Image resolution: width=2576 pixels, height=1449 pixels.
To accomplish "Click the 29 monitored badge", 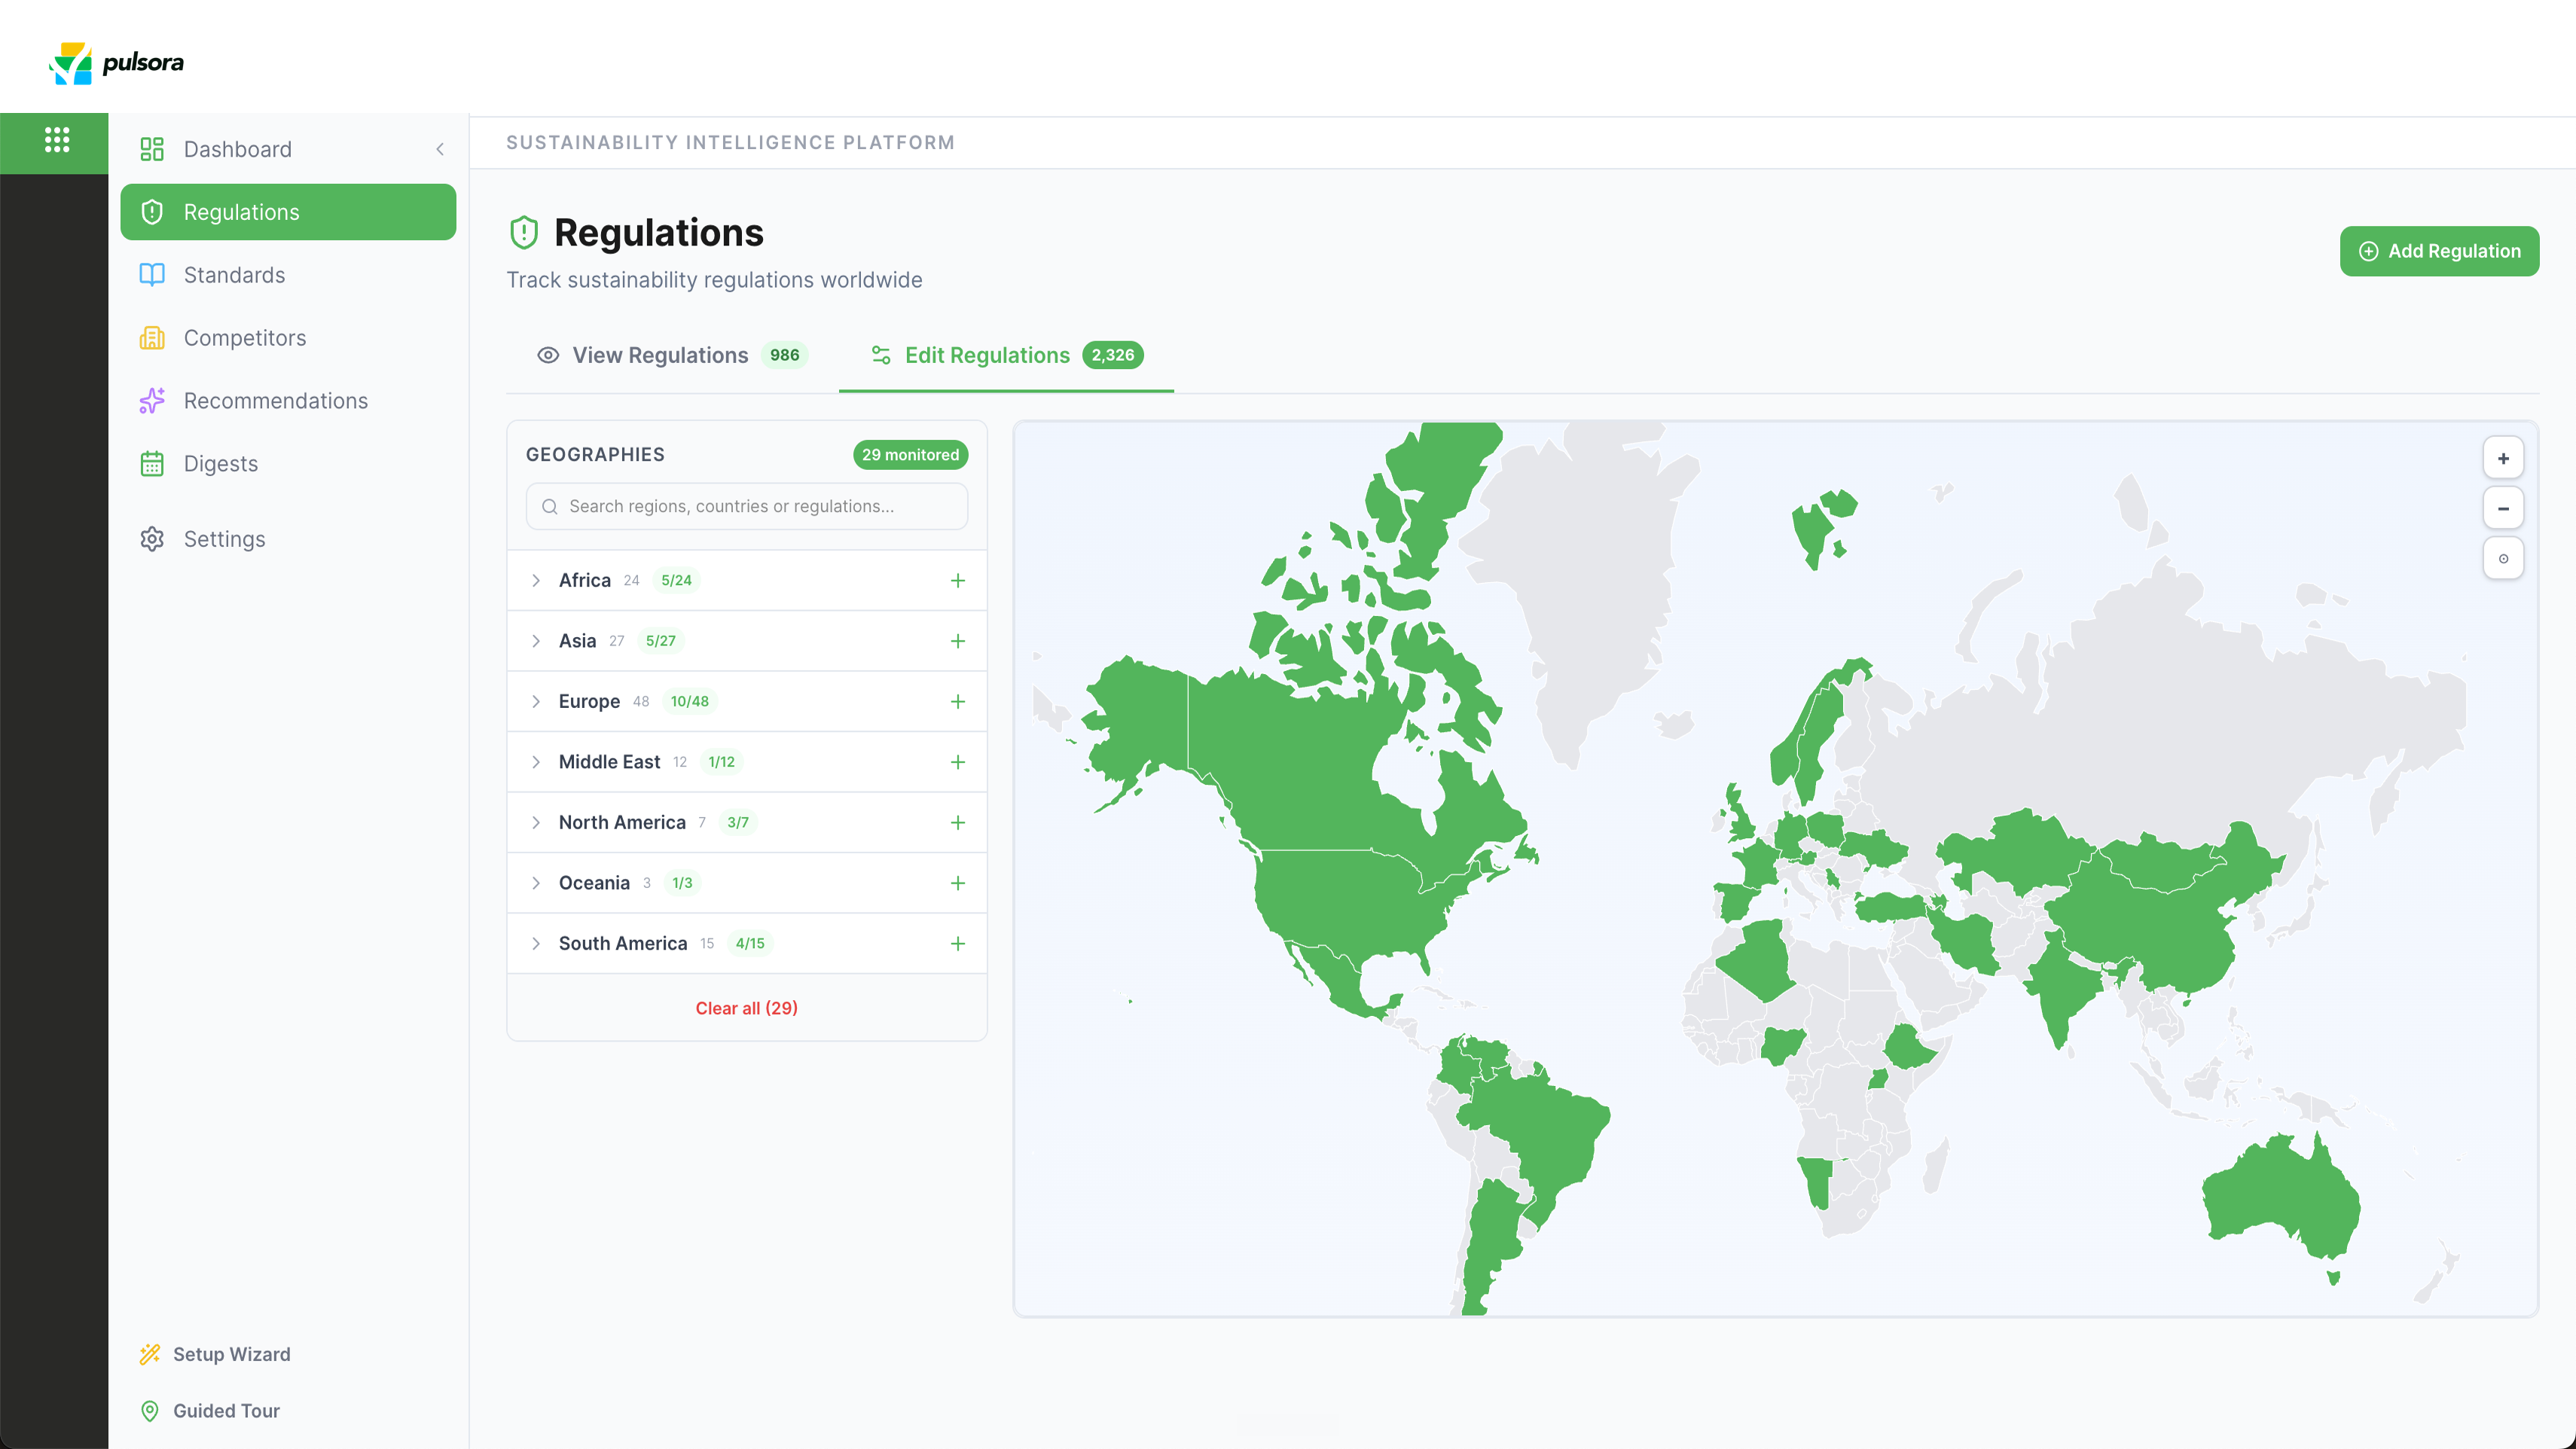I will pos(910,455).
